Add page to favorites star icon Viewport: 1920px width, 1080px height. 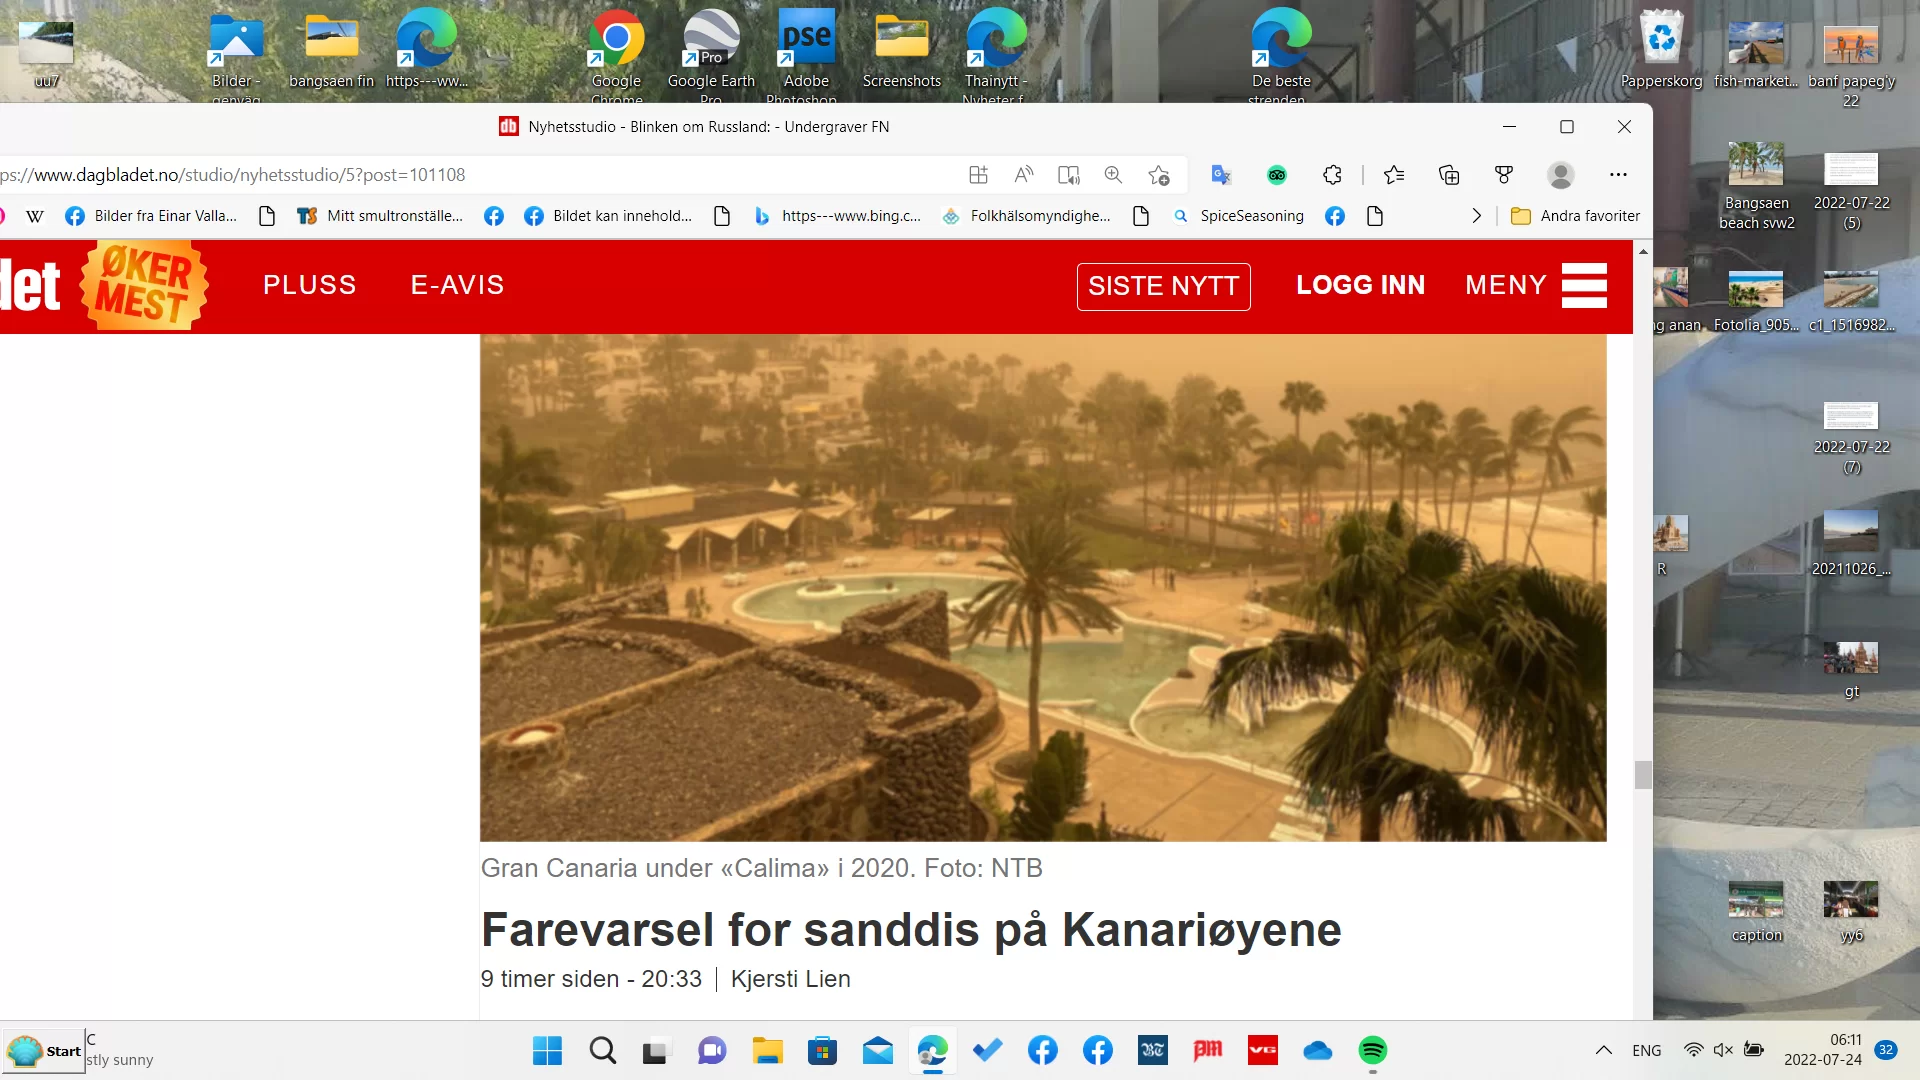click(x=1159, y=175)
